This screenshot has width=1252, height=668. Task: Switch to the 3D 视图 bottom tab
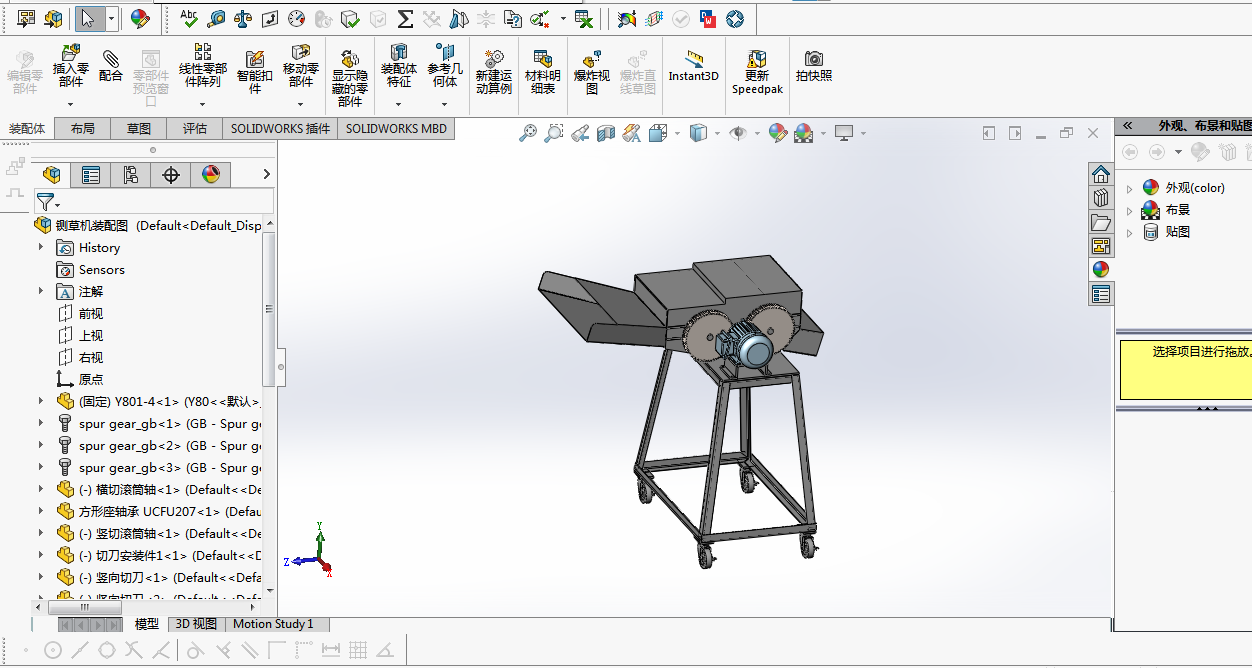point(196,624)
